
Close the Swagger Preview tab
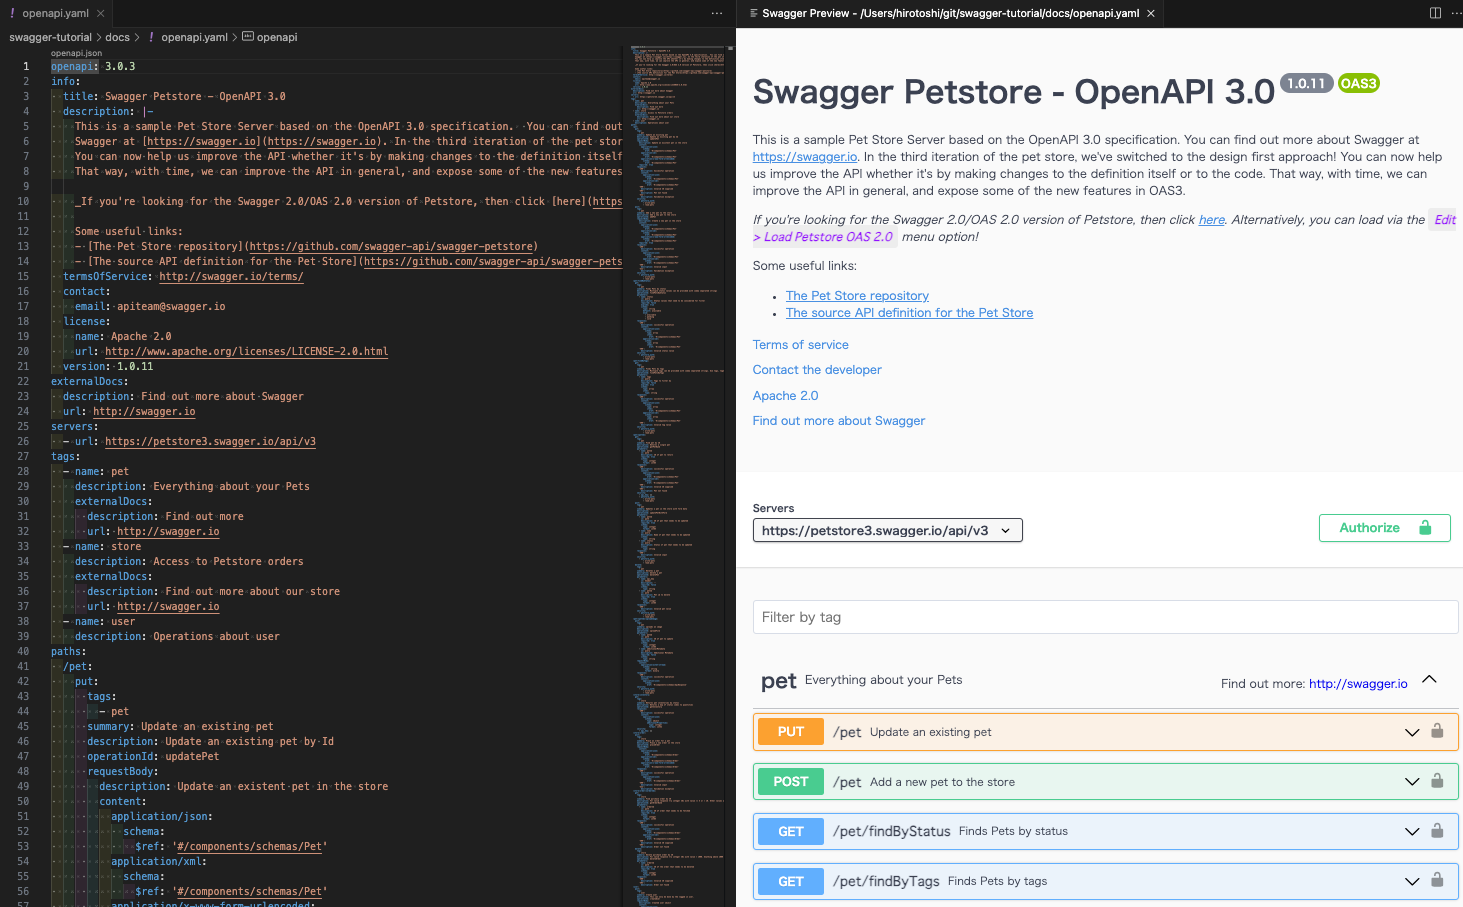click(x=1151, y=13)
